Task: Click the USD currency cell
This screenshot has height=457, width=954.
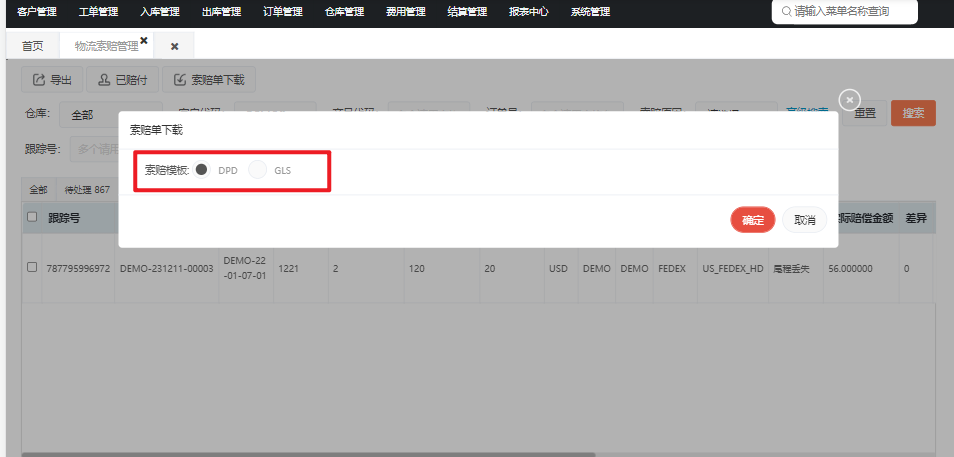Action: pyautogui.click(x=559, y=268)
